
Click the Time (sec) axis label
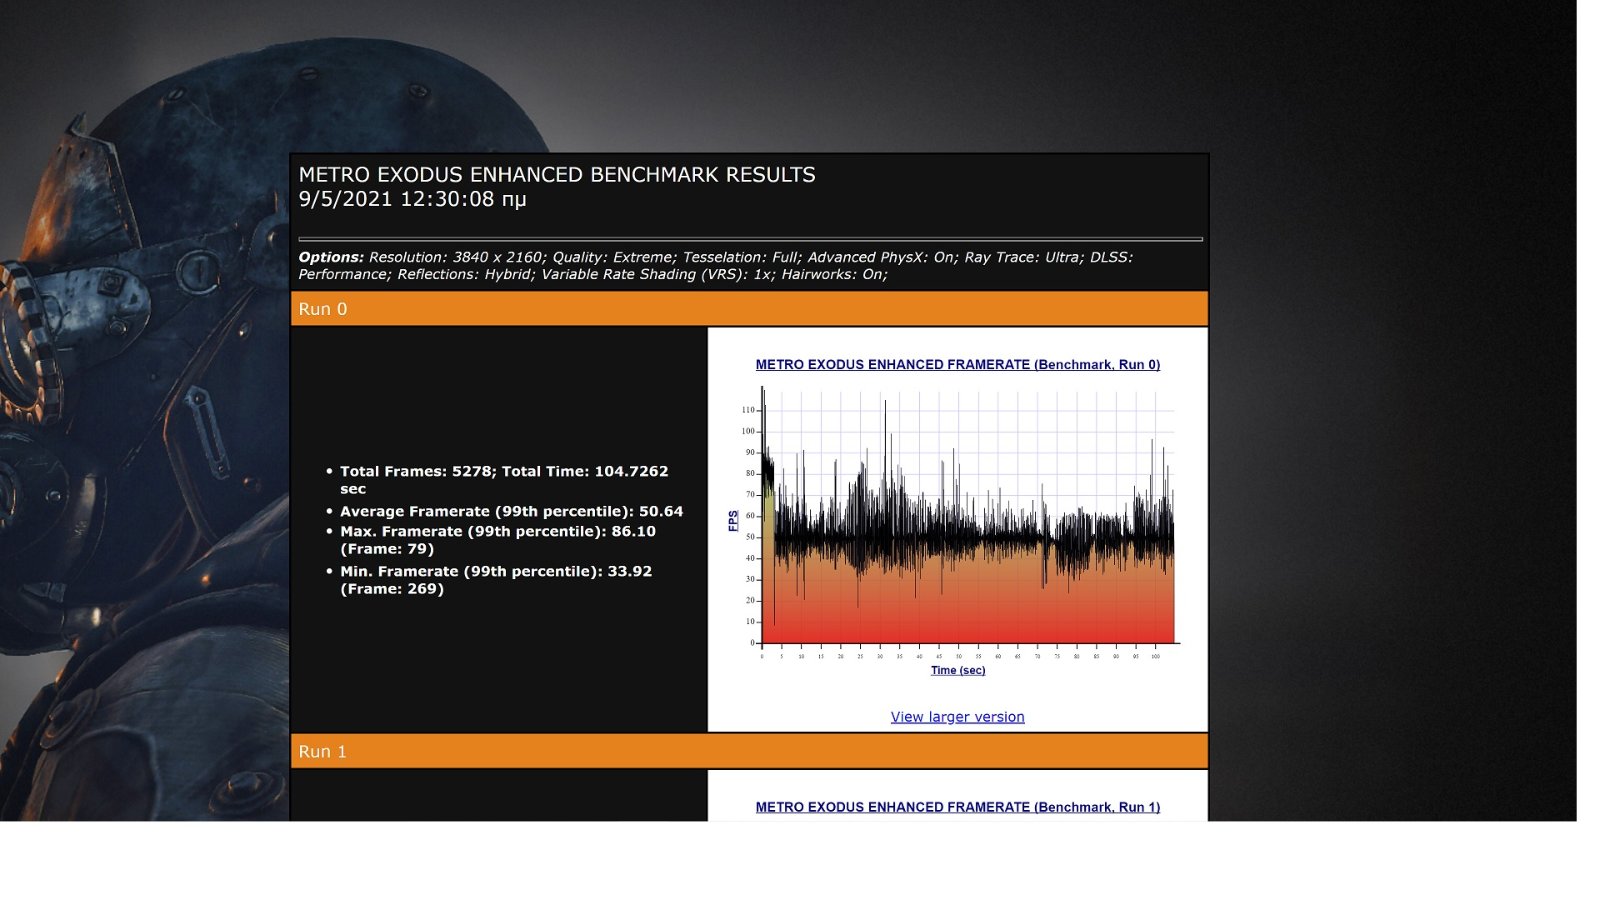pyautogui.click(x=958, y=670)
